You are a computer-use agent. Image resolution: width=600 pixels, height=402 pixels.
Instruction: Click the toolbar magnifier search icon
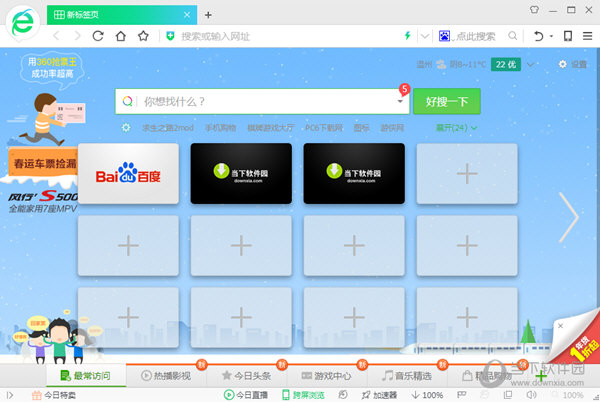[x=512, y=36]
